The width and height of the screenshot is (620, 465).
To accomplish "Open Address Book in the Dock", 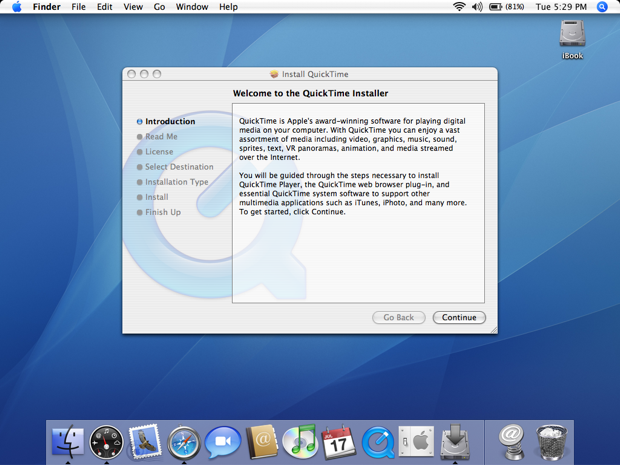I will coord(261,442).
